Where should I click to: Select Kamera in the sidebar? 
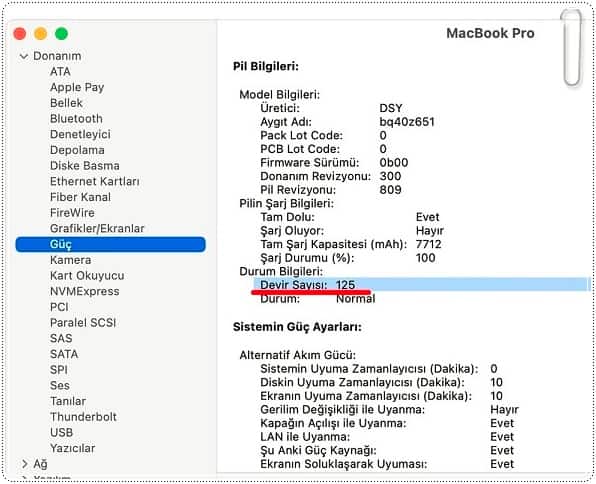pyautogui.click(x=70, y=260)
